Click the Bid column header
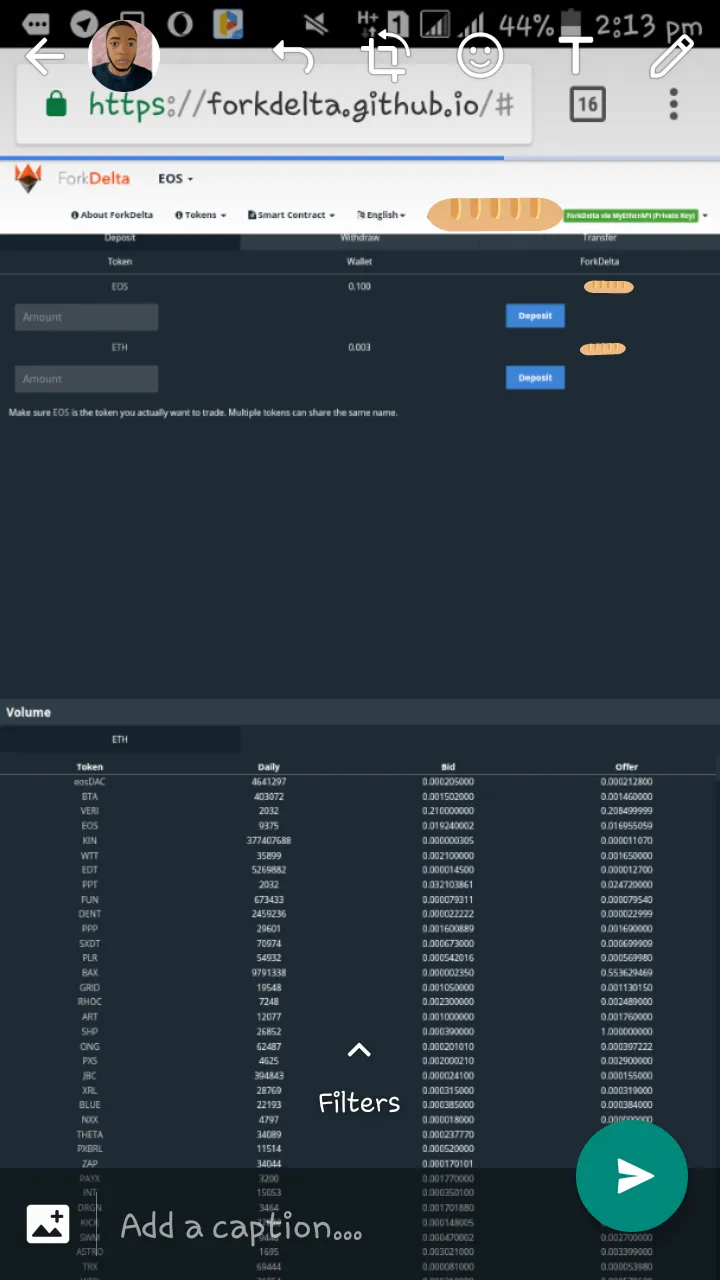Viewport: 720px width, 1280px height. pyautogui.click(x=448, y=767)
